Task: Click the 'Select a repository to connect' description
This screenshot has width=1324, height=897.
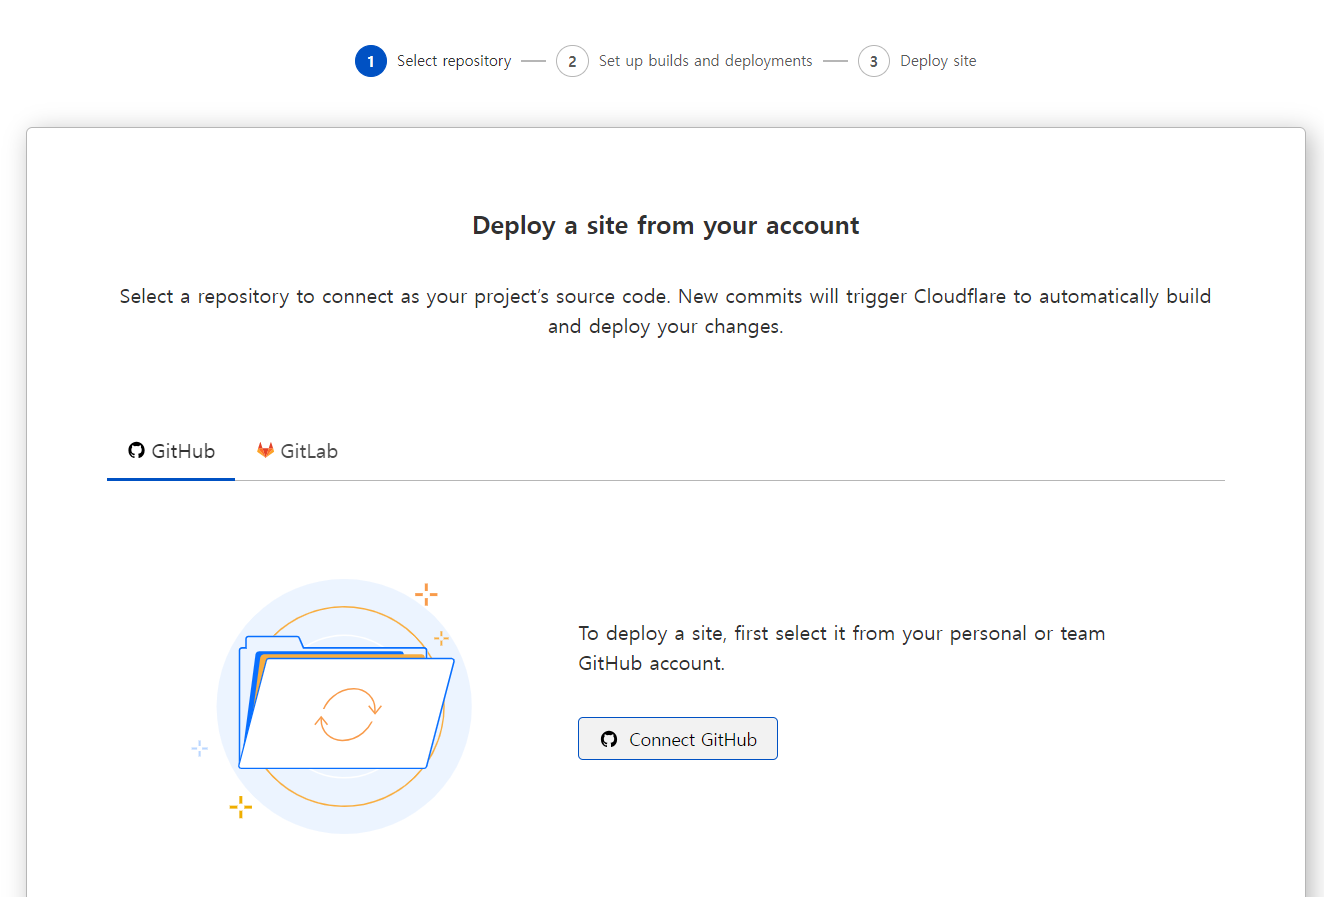Action: [666, 311]
